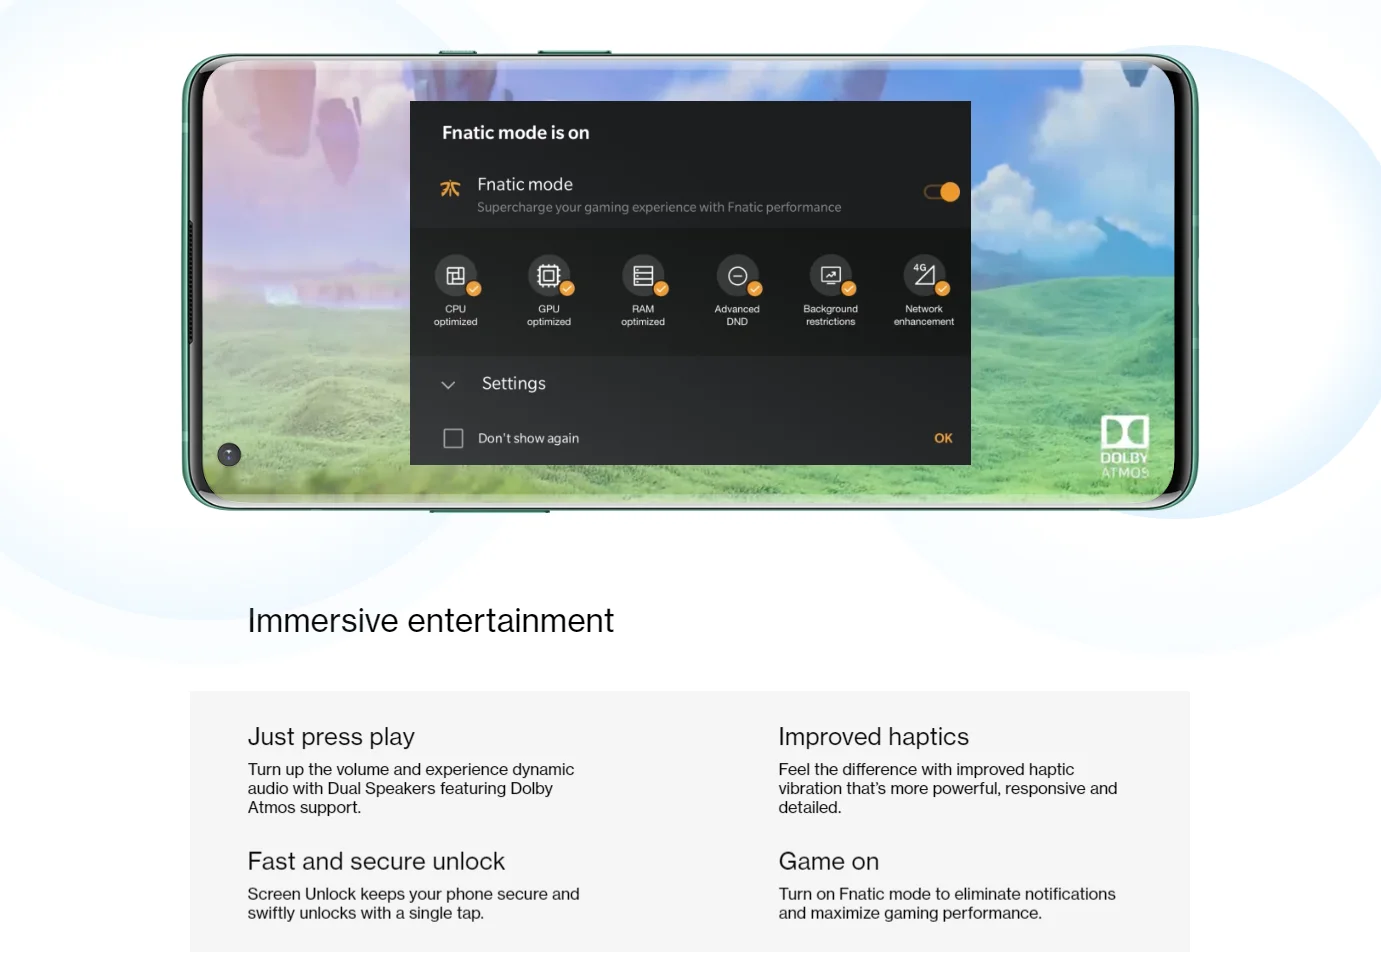
Task: Expand the Settings chevron
Action: click(x=448, y=385)
